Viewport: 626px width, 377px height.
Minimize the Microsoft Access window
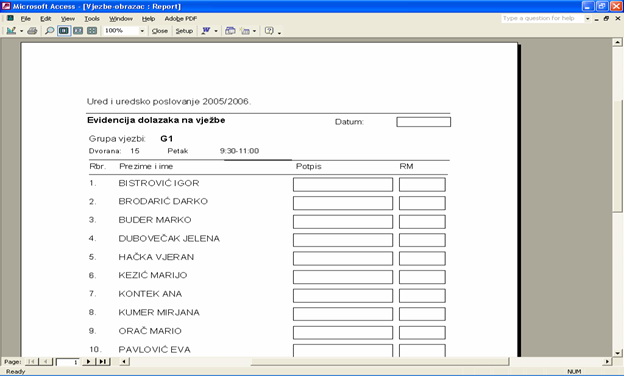(588, 6)
